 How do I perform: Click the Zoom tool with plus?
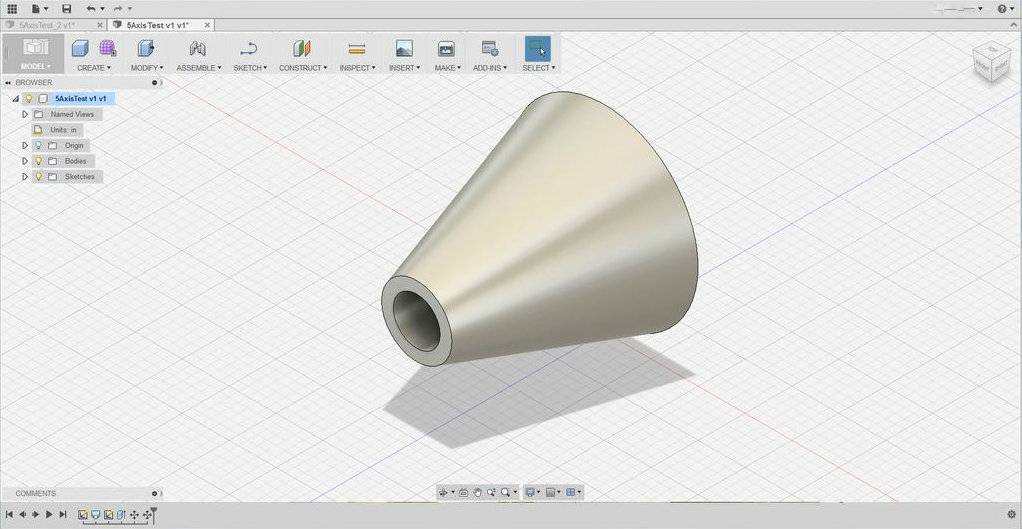[x=491, y=493]
